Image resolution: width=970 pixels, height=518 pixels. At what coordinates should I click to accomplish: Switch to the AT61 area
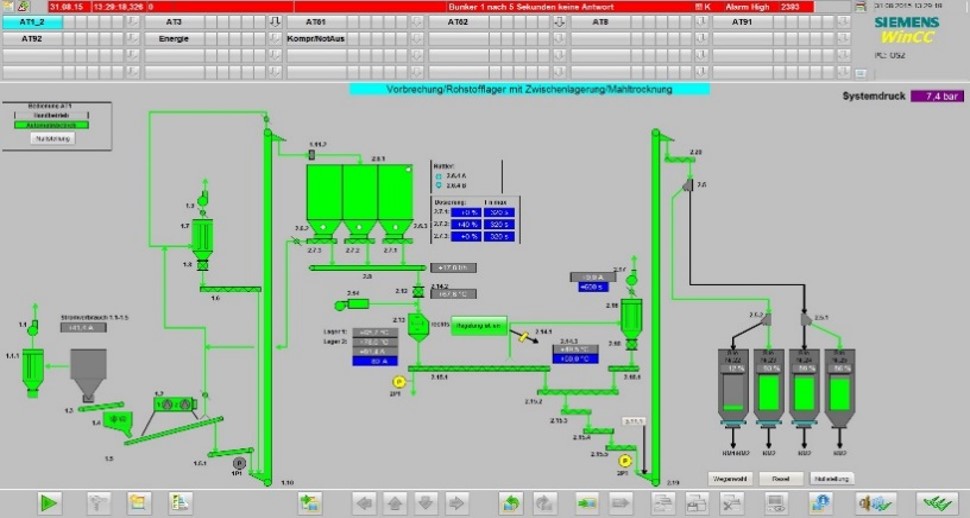(x=315, y=22)
